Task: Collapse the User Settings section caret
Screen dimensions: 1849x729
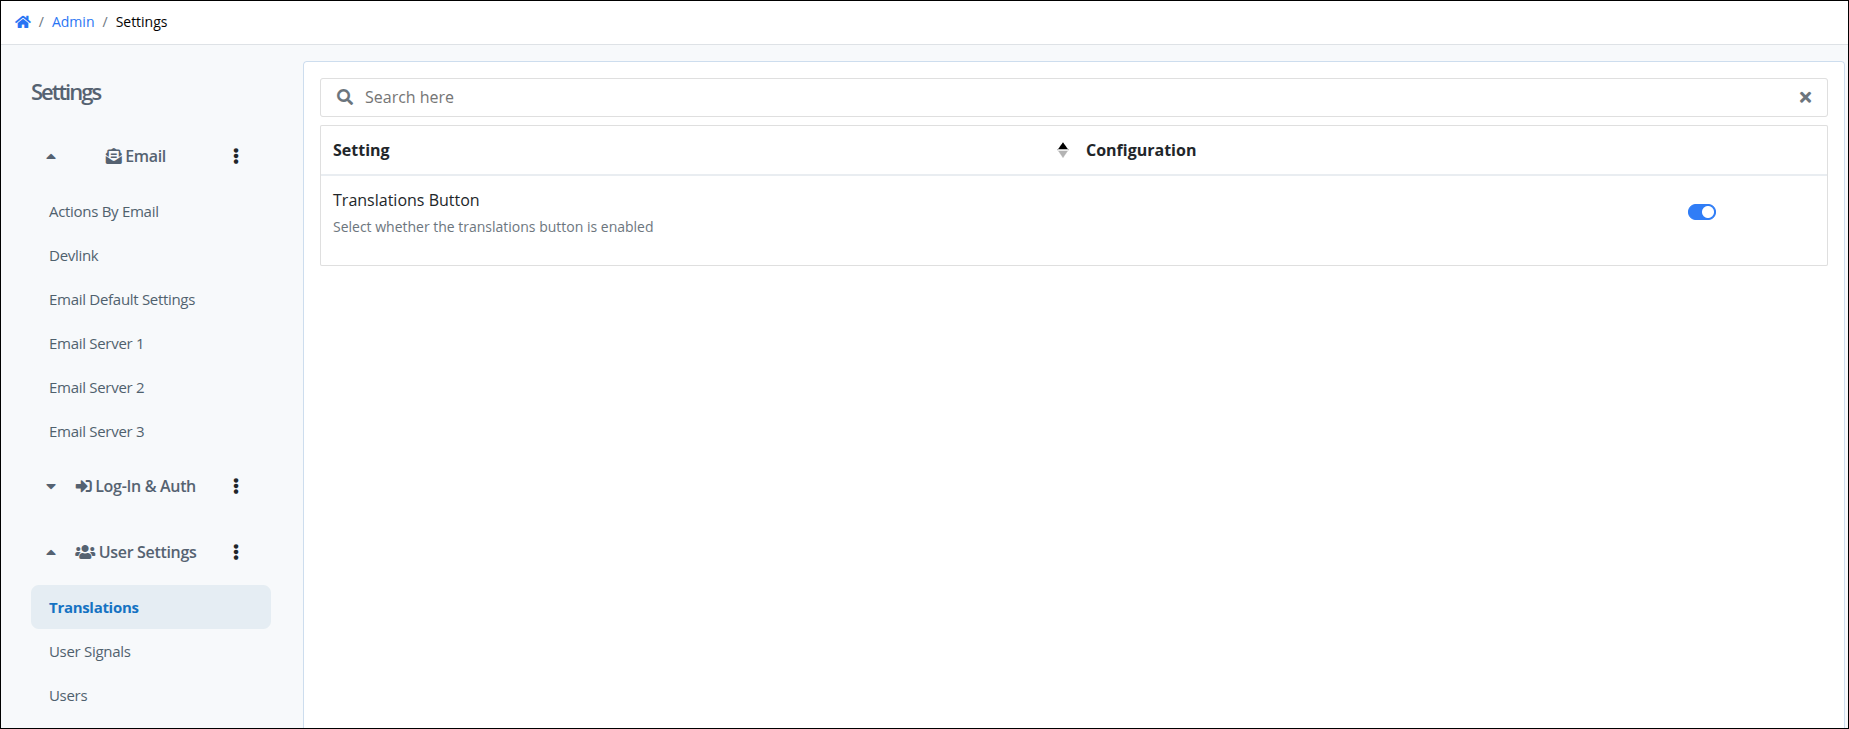Action: click(51, 553)
